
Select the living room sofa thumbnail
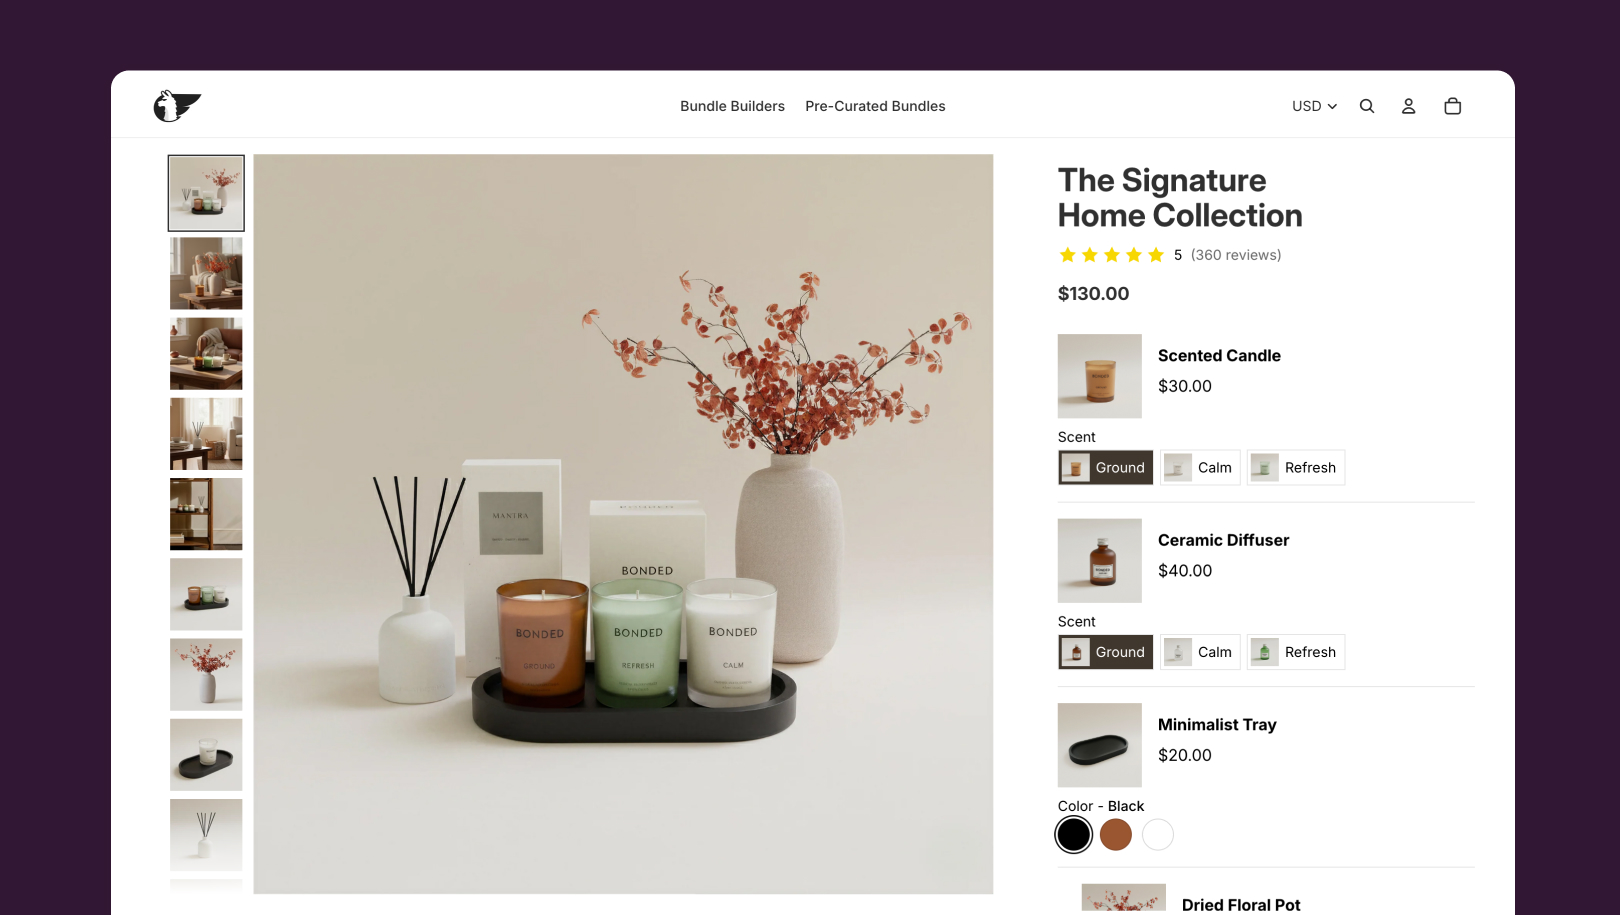[x=206, y=354]
